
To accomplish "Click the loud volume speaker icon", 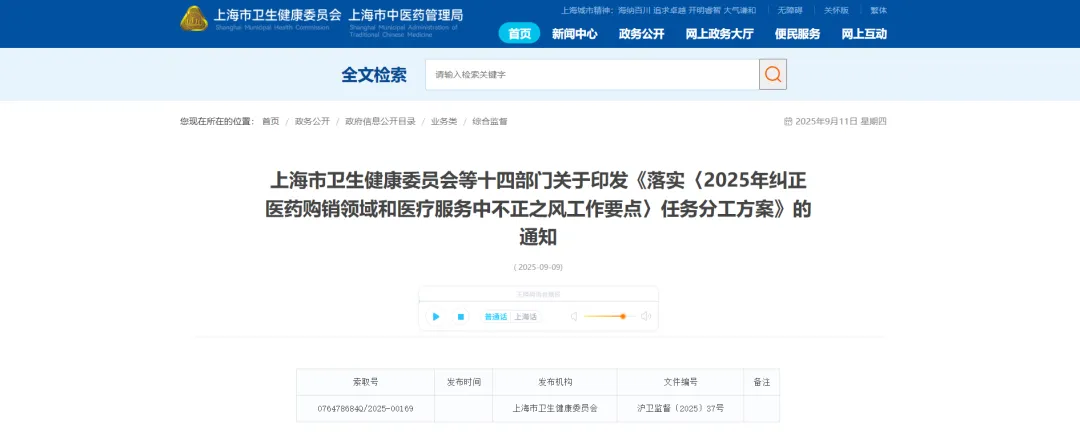I will (646, 316).
